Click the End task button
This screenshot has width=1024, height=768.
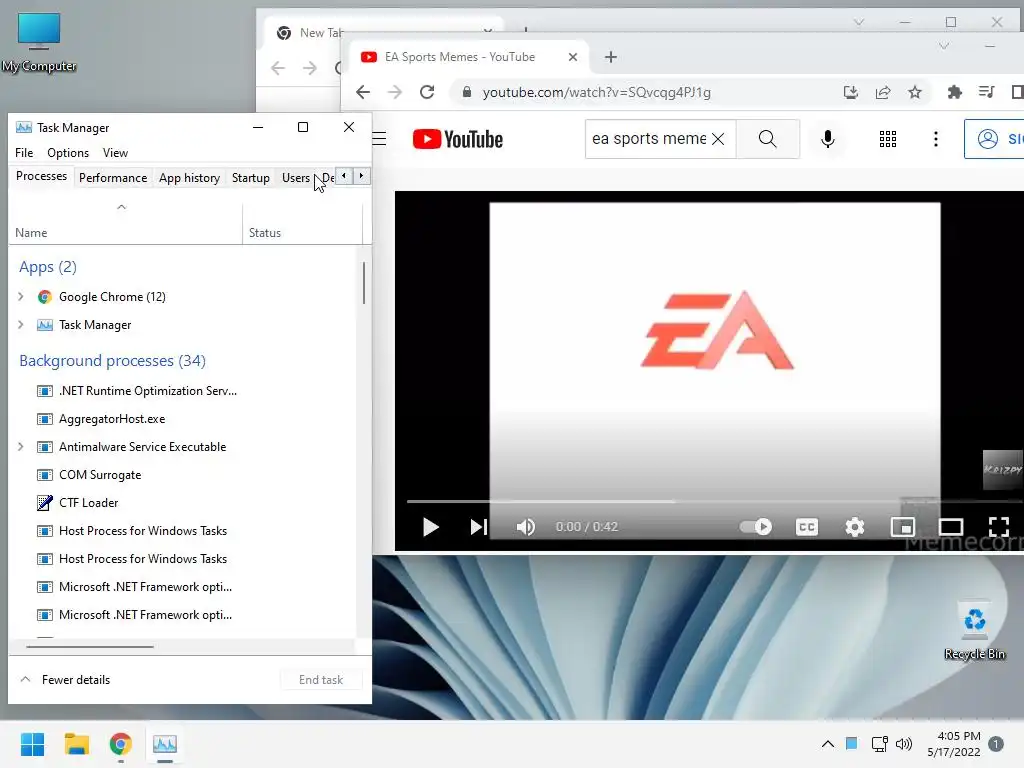(x=321, y=680)
